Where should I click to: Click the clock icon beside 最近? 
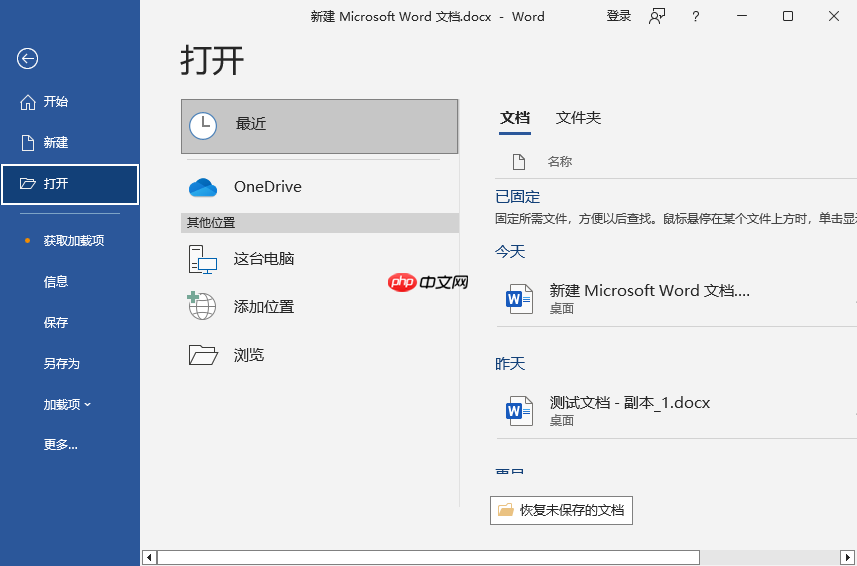pos(203,126)
